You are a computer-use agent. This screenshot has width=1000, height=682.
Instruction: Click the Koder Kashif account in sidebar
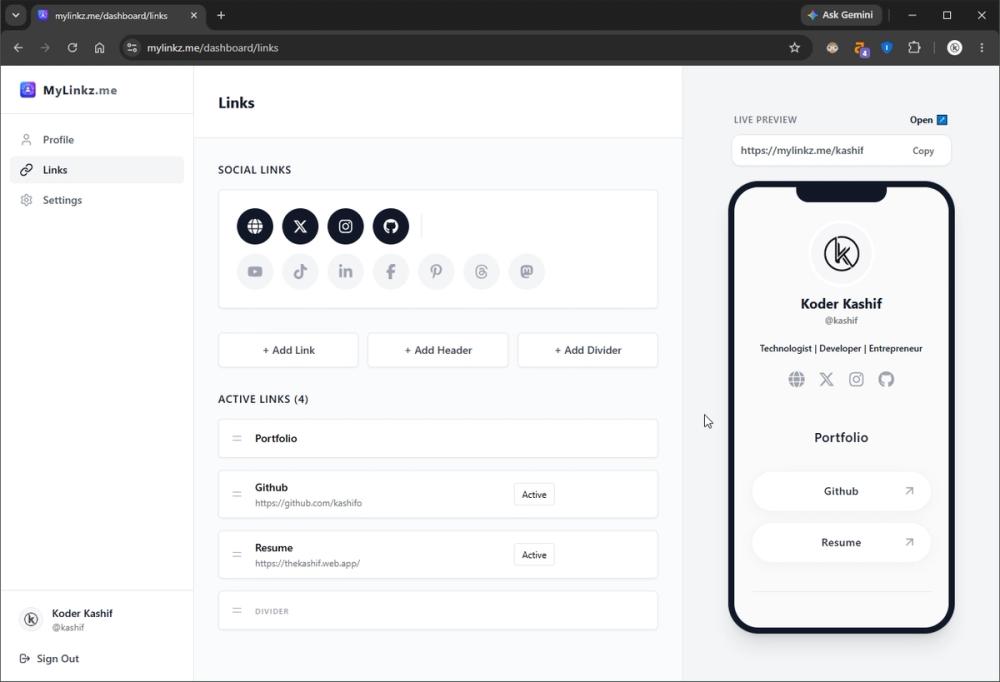pyautogui.click(x=66, y=619)
